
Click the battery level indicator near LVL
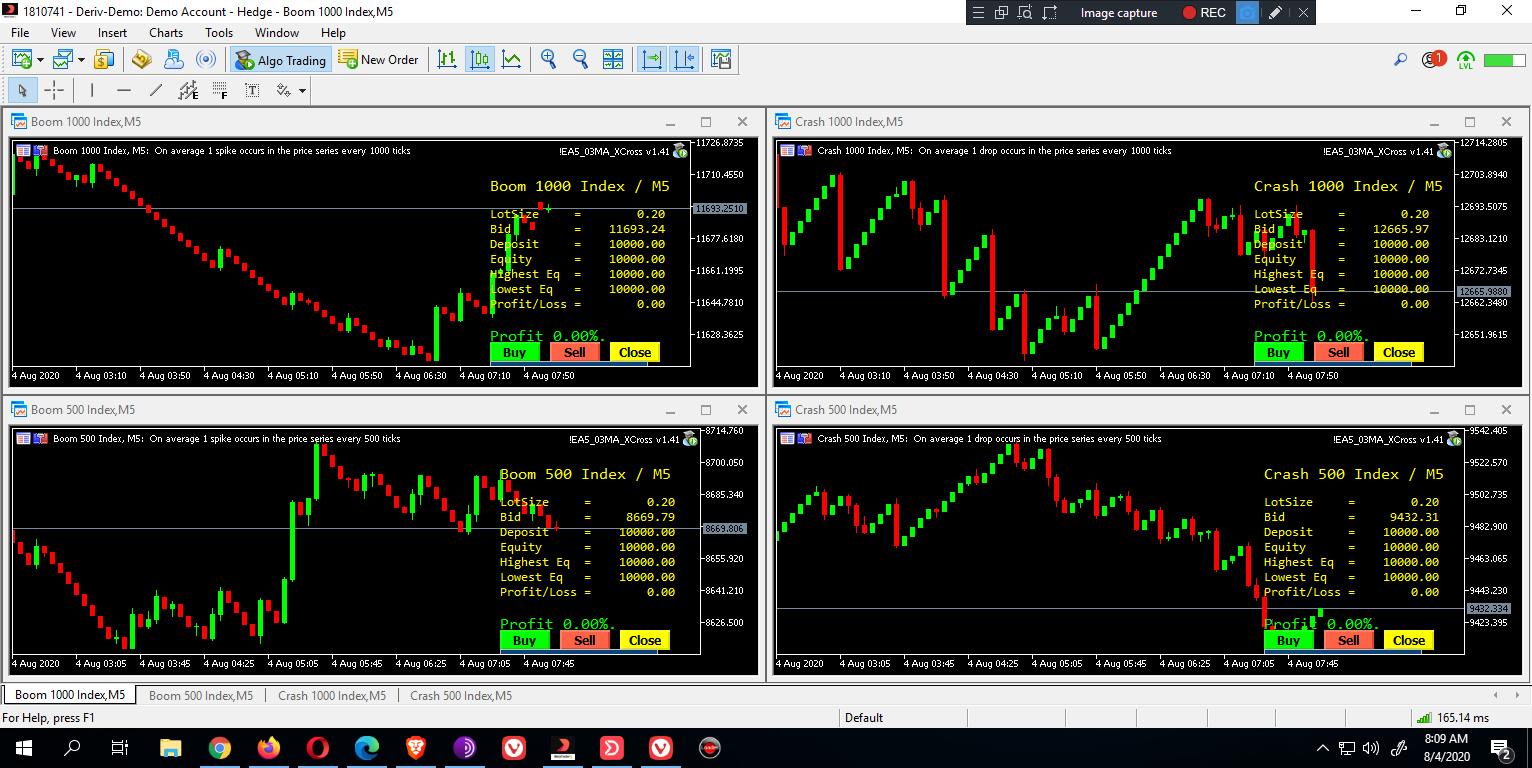tap(1492, 59)
